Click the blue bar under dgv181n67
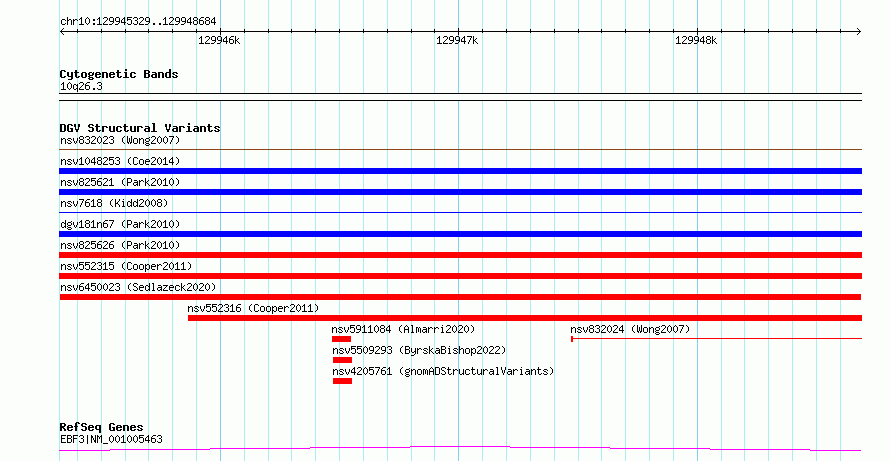This screenshot has width=890, height=461. [460, 234]
